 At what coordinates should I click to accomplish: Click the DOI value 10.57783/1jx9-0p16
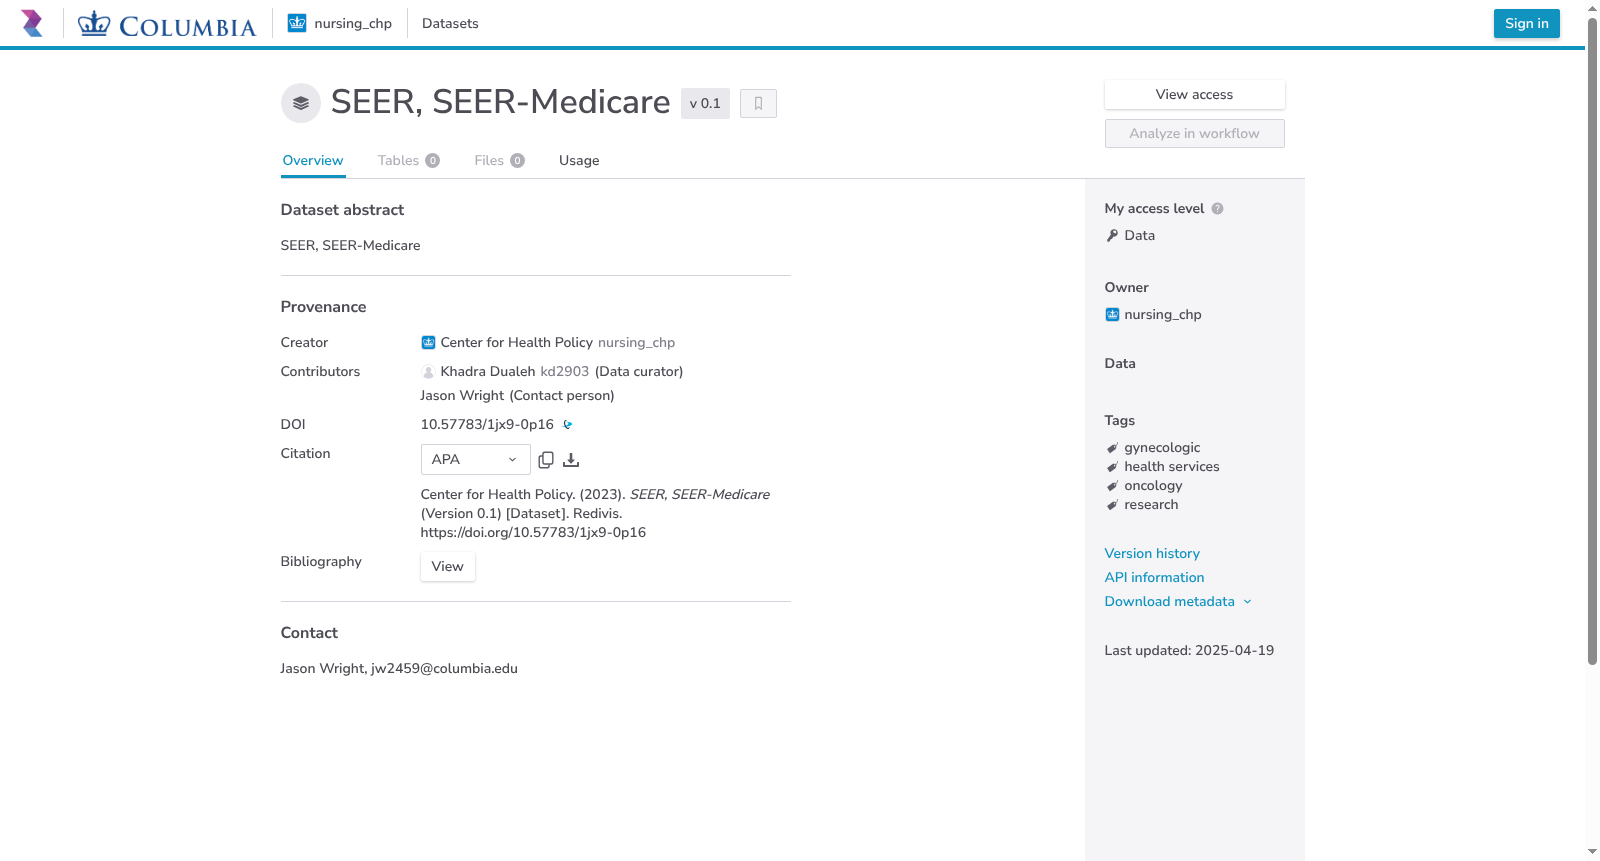(x=487, y=424)
